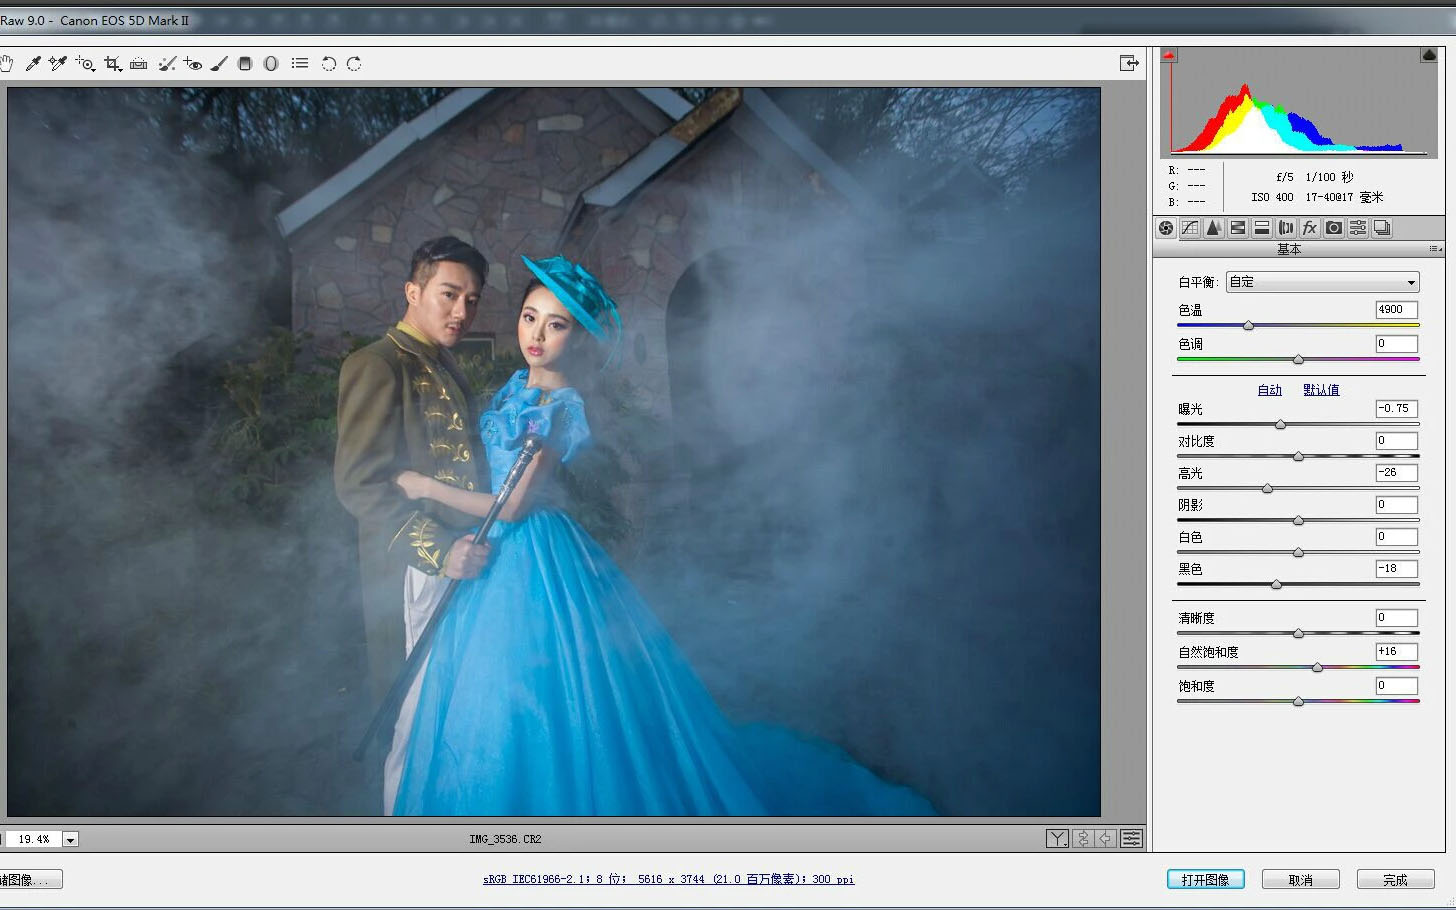Image resolution: width=1456 pixels, height=910 pixels.
Task: Open the before/after preview mode dropdown
Action: pos(1057,839)
